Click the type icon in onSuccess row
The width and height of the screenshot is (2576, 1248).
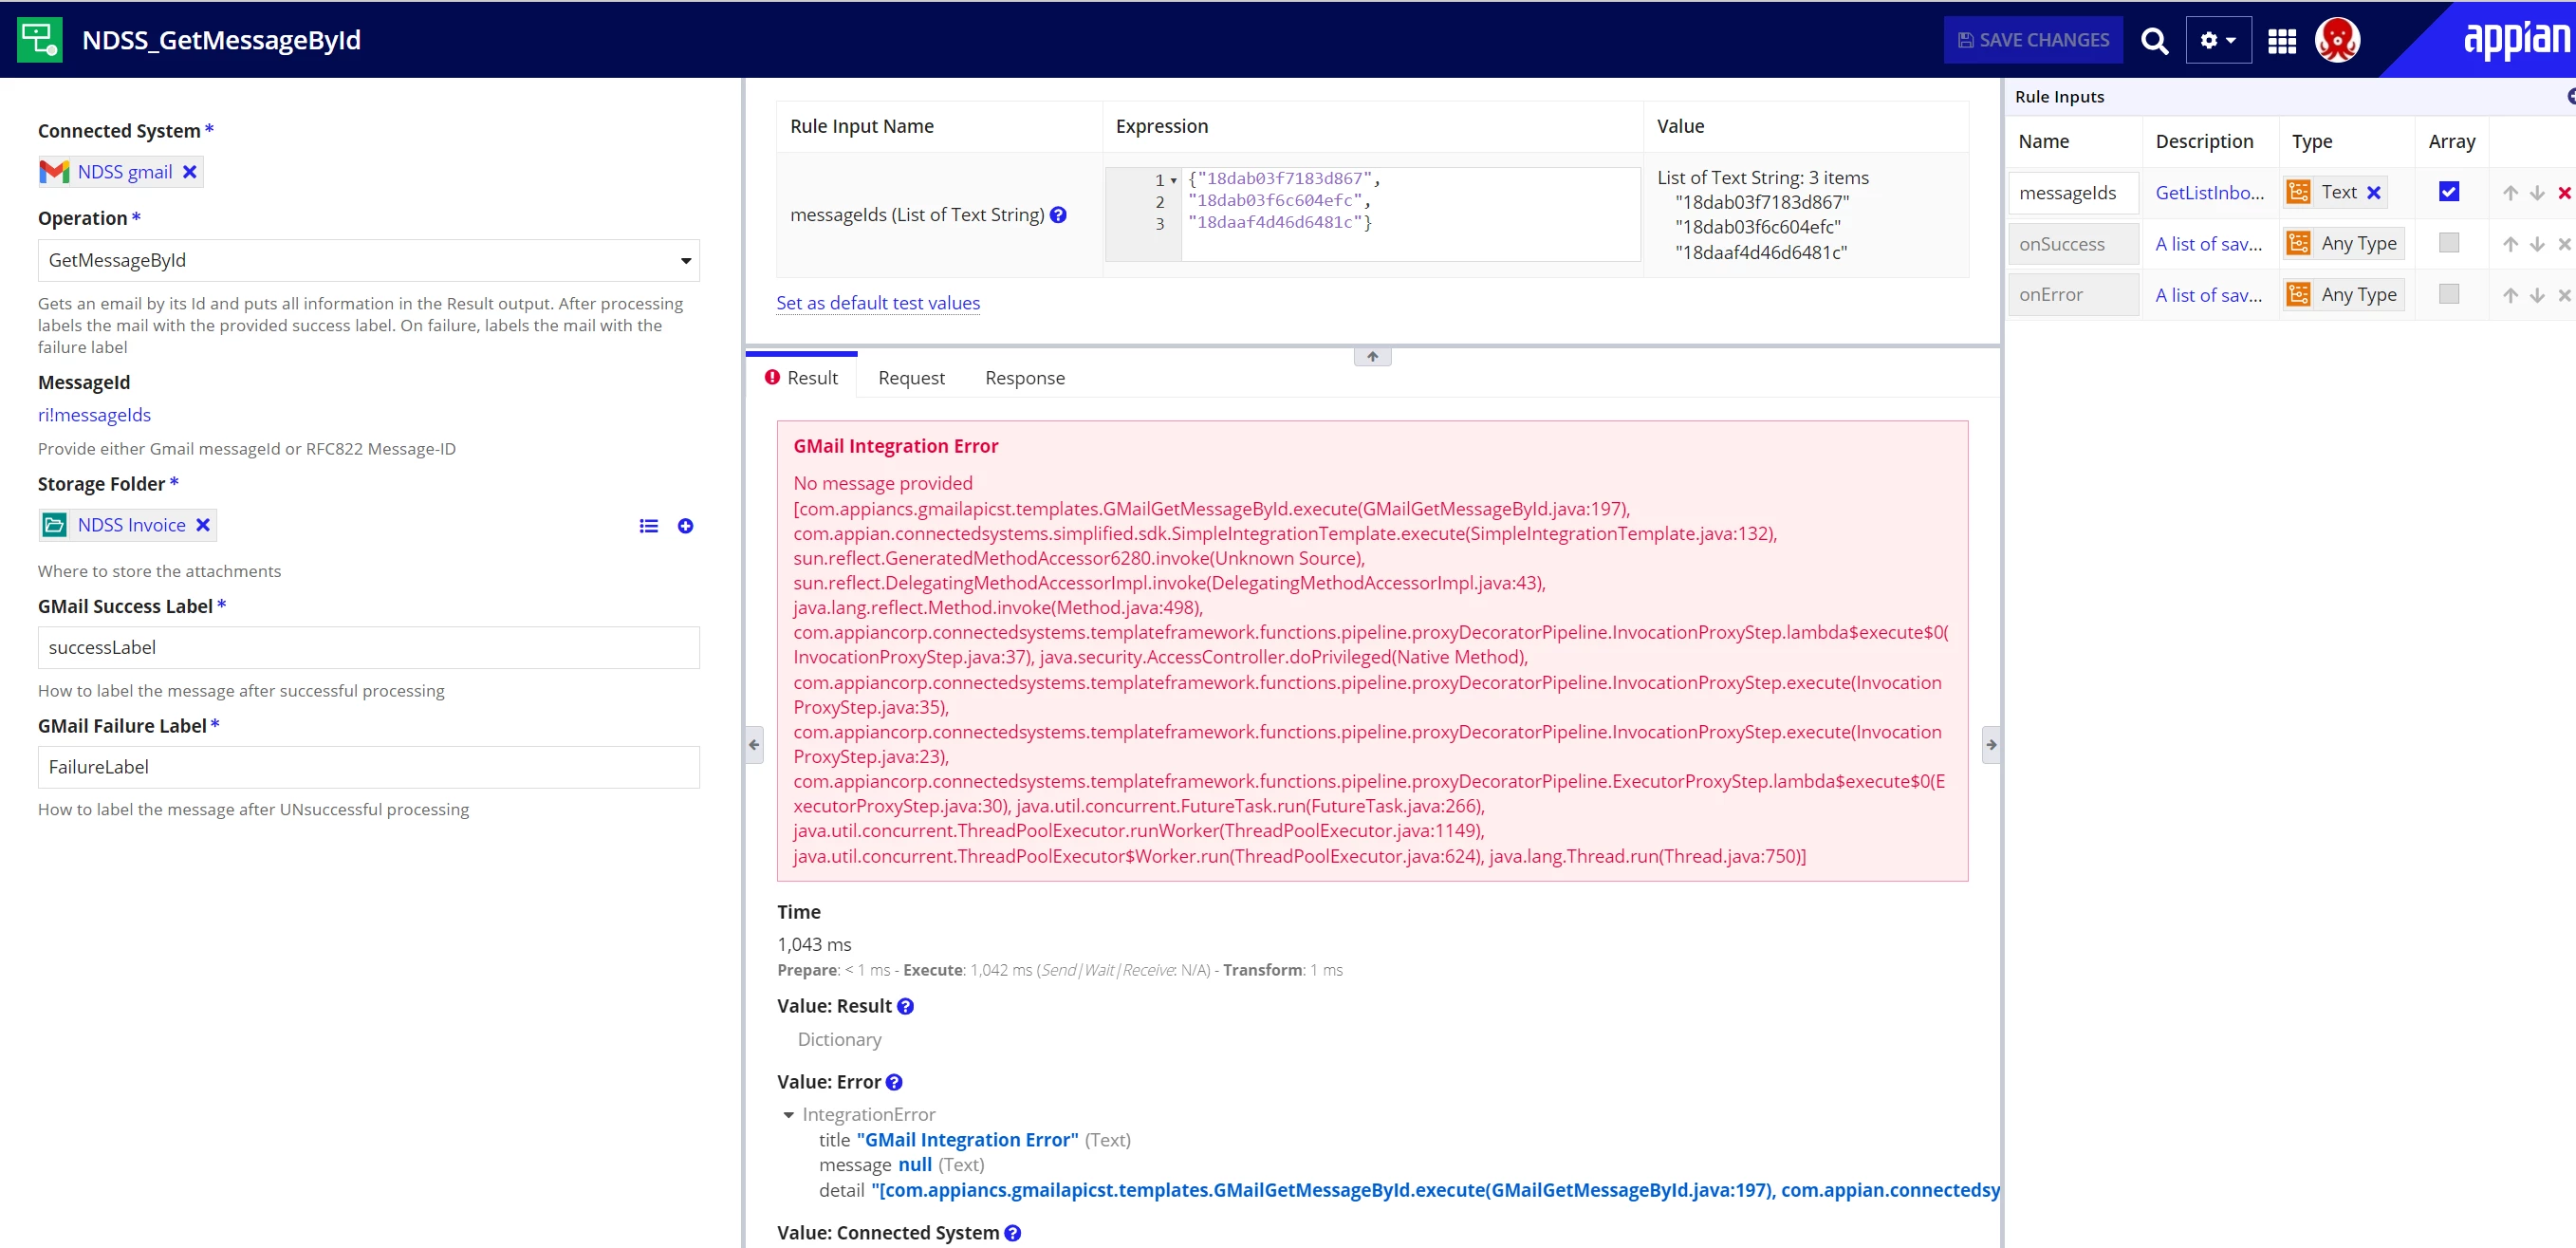pyautogui.click(x=2298, y=243)
